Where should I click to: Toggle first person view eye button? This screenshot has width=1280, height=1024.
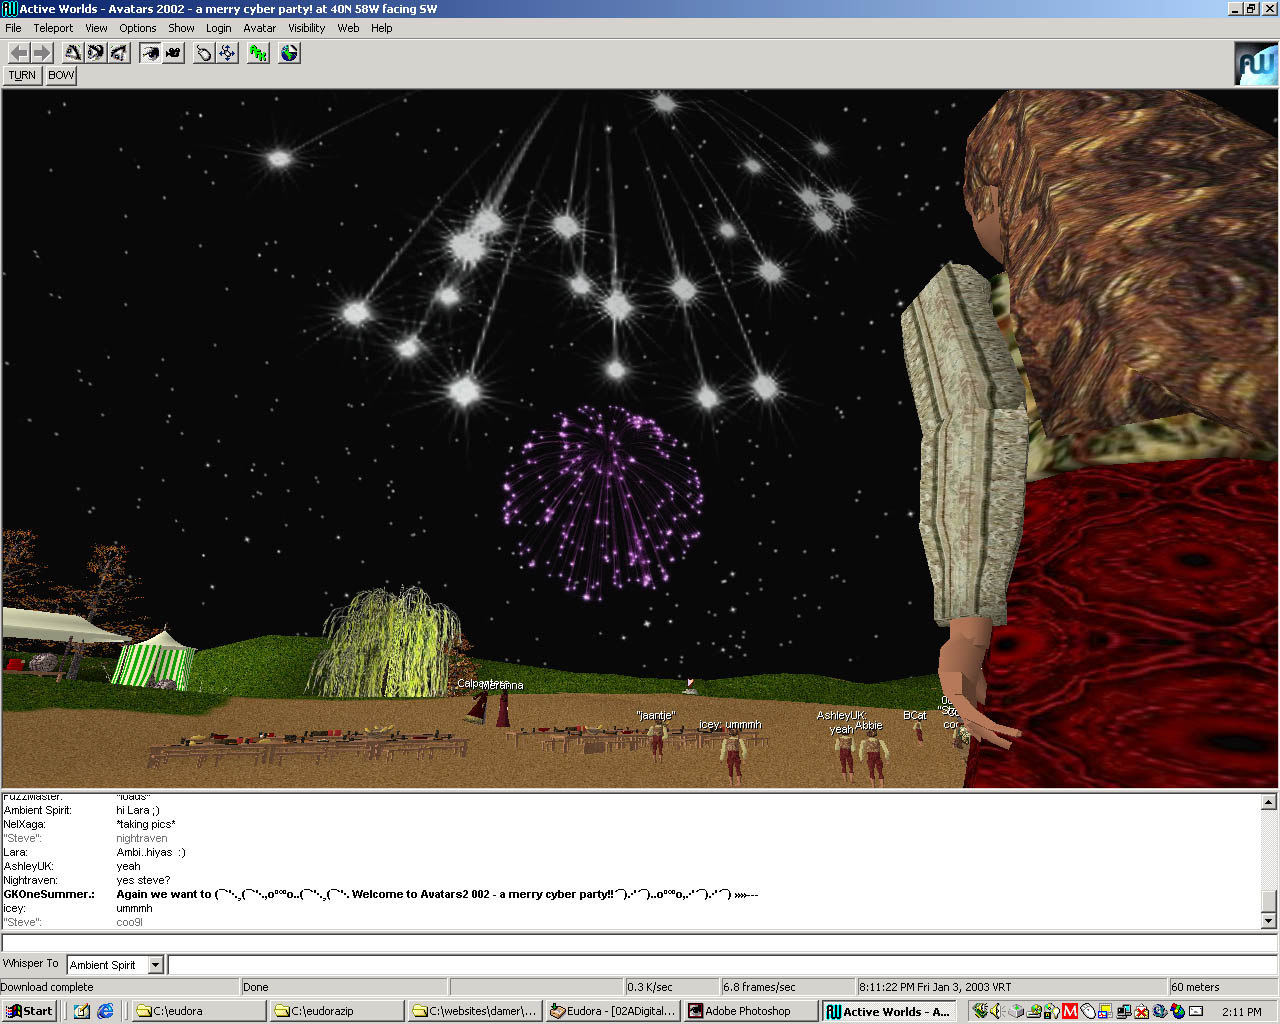point(150,53)
